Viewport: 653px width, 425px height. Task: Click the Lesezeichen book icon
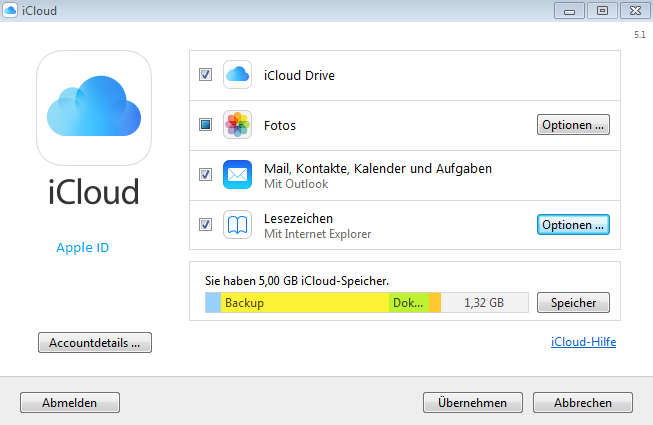[x=237, y=224]
